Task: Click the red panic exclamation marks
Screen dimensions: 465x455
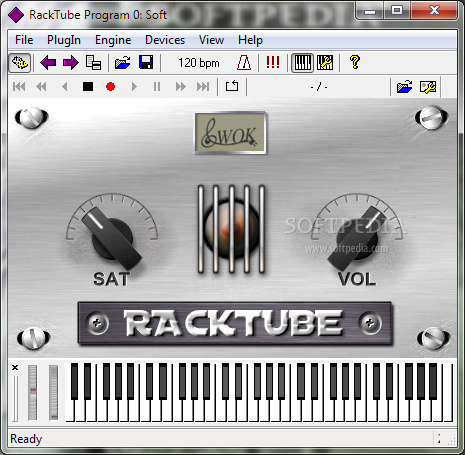Action: pyautogui.click(x=273, y=63)
